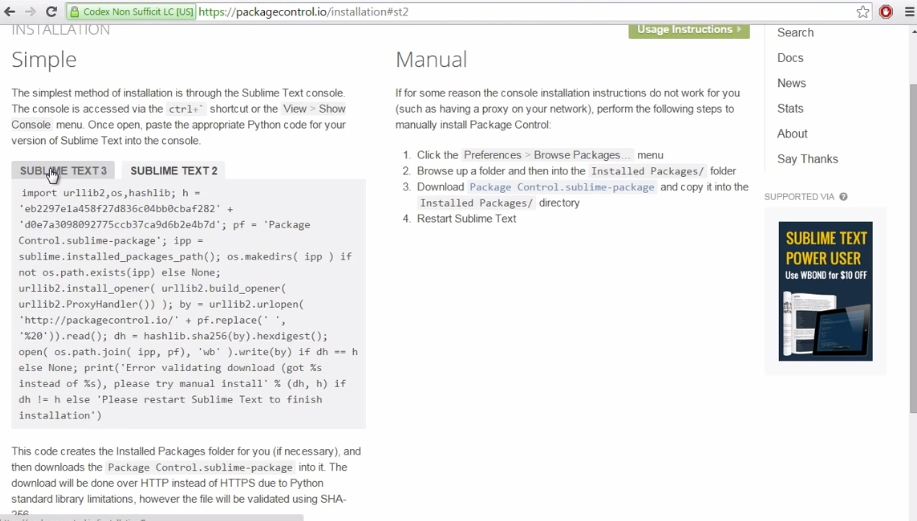
Task: Reload the page with the refresh icon
Action: [x=51, y=12]
